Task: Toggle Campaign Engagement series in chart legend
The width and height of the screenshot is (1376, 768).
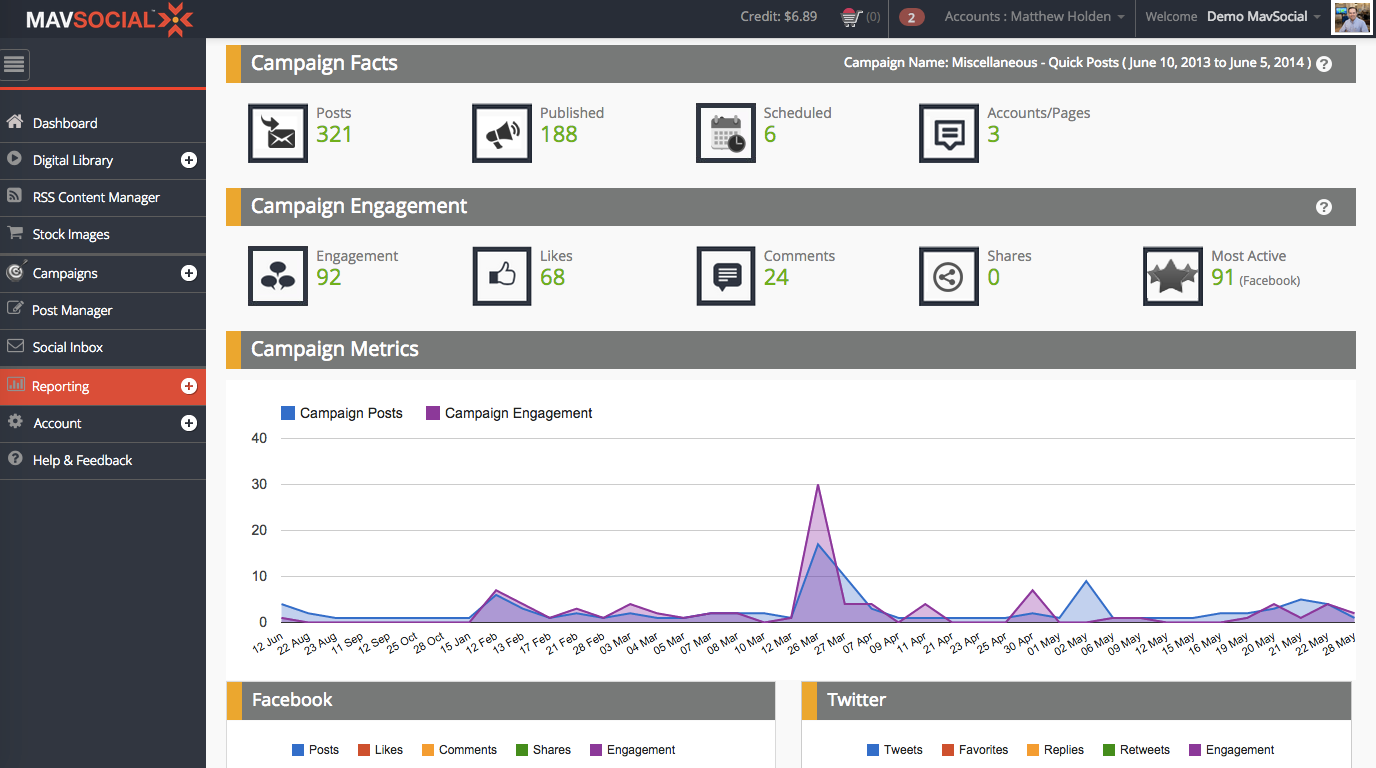Action: [509, 413]
